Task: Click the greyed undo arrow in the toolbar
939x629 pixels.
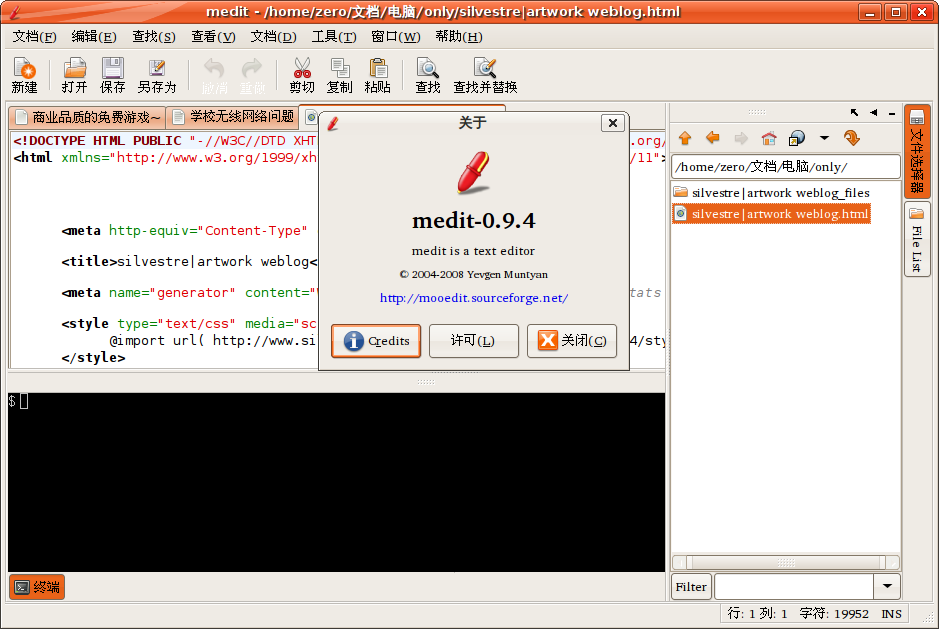Action: [214, 75]
